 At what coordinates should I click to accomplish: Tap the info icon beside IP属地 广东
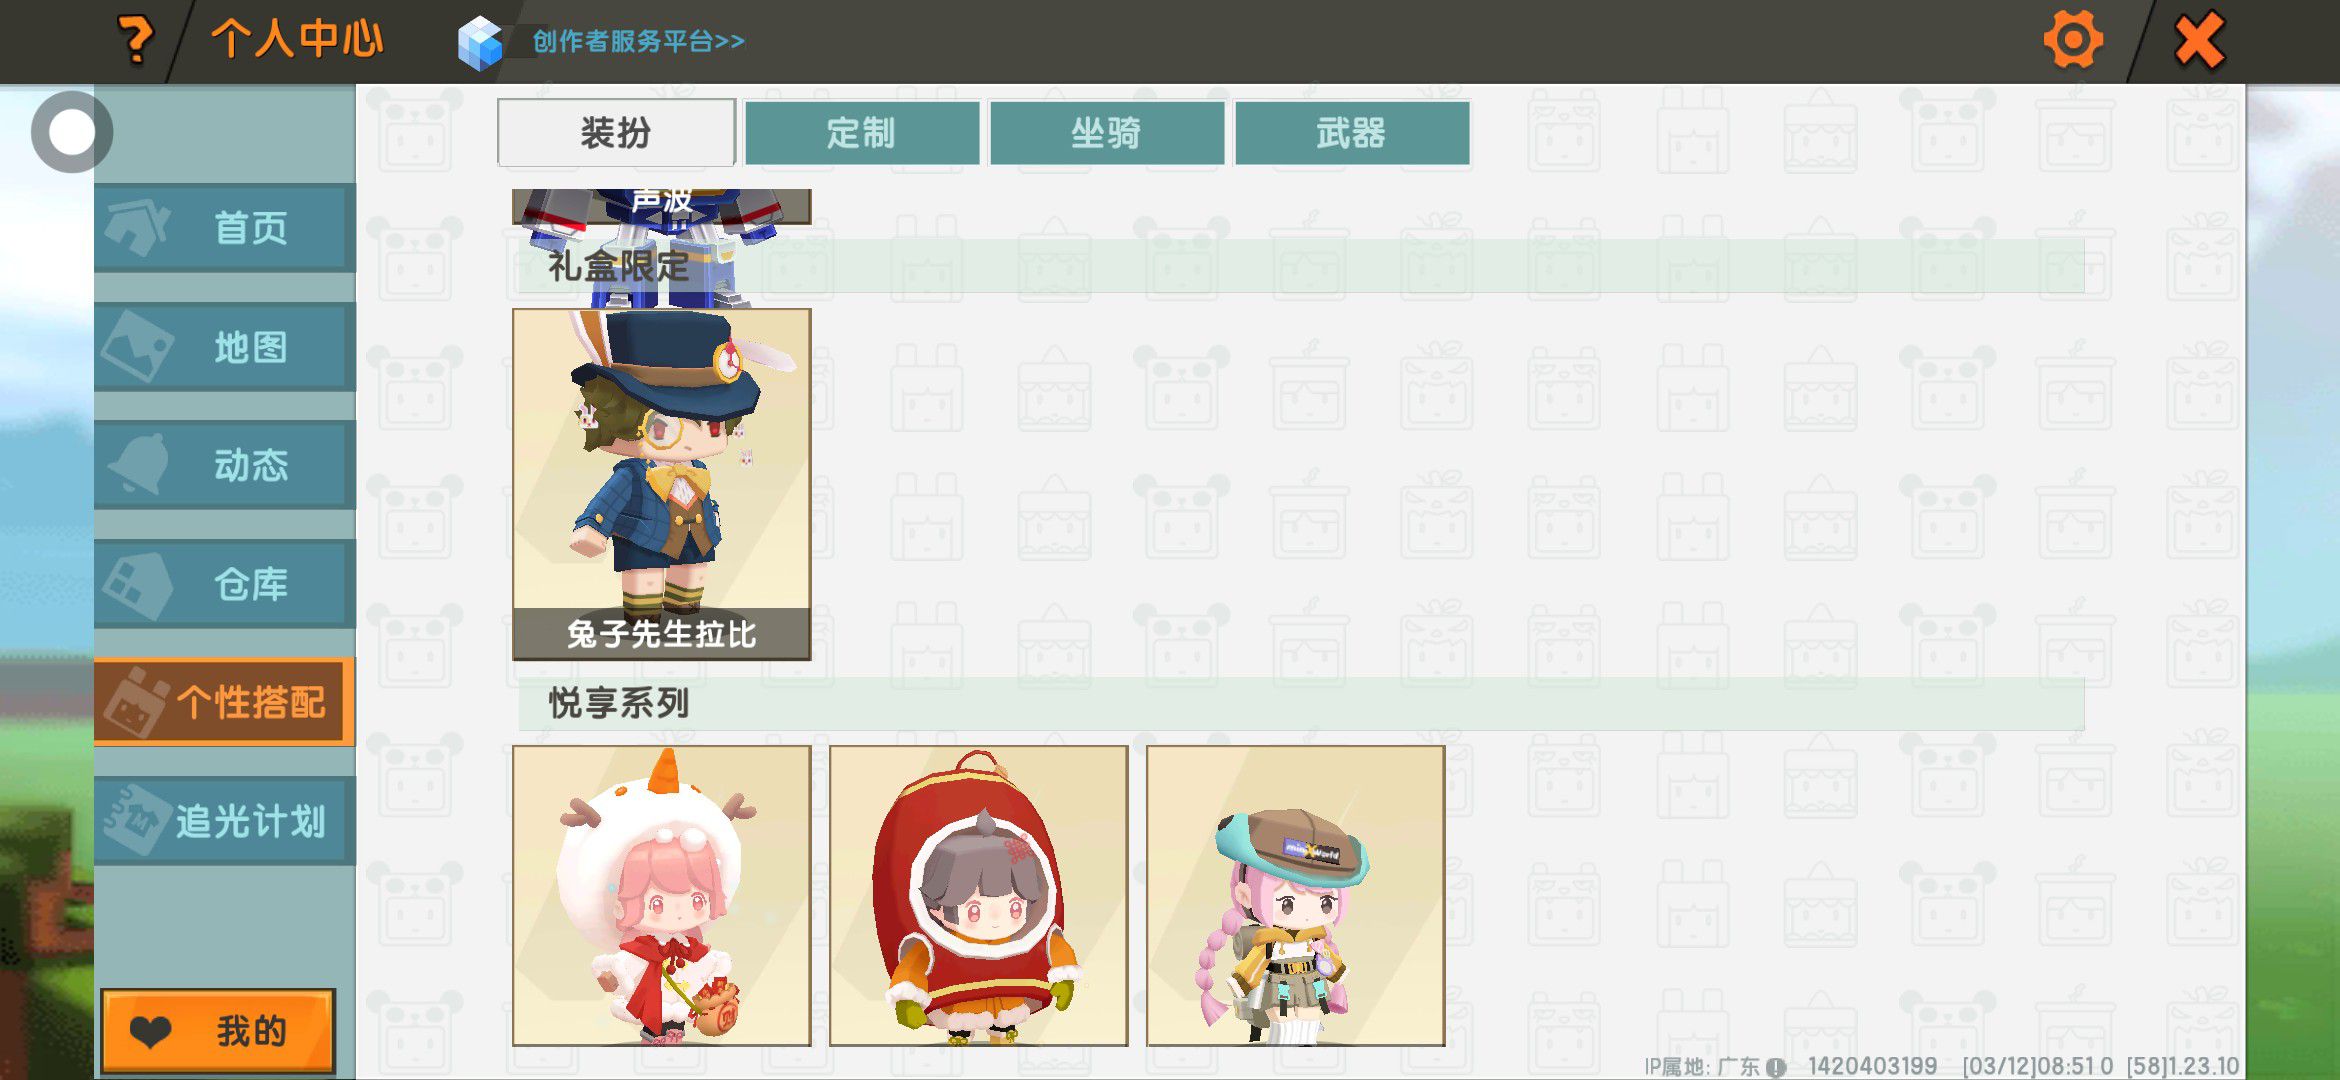click(1776, 1067)
